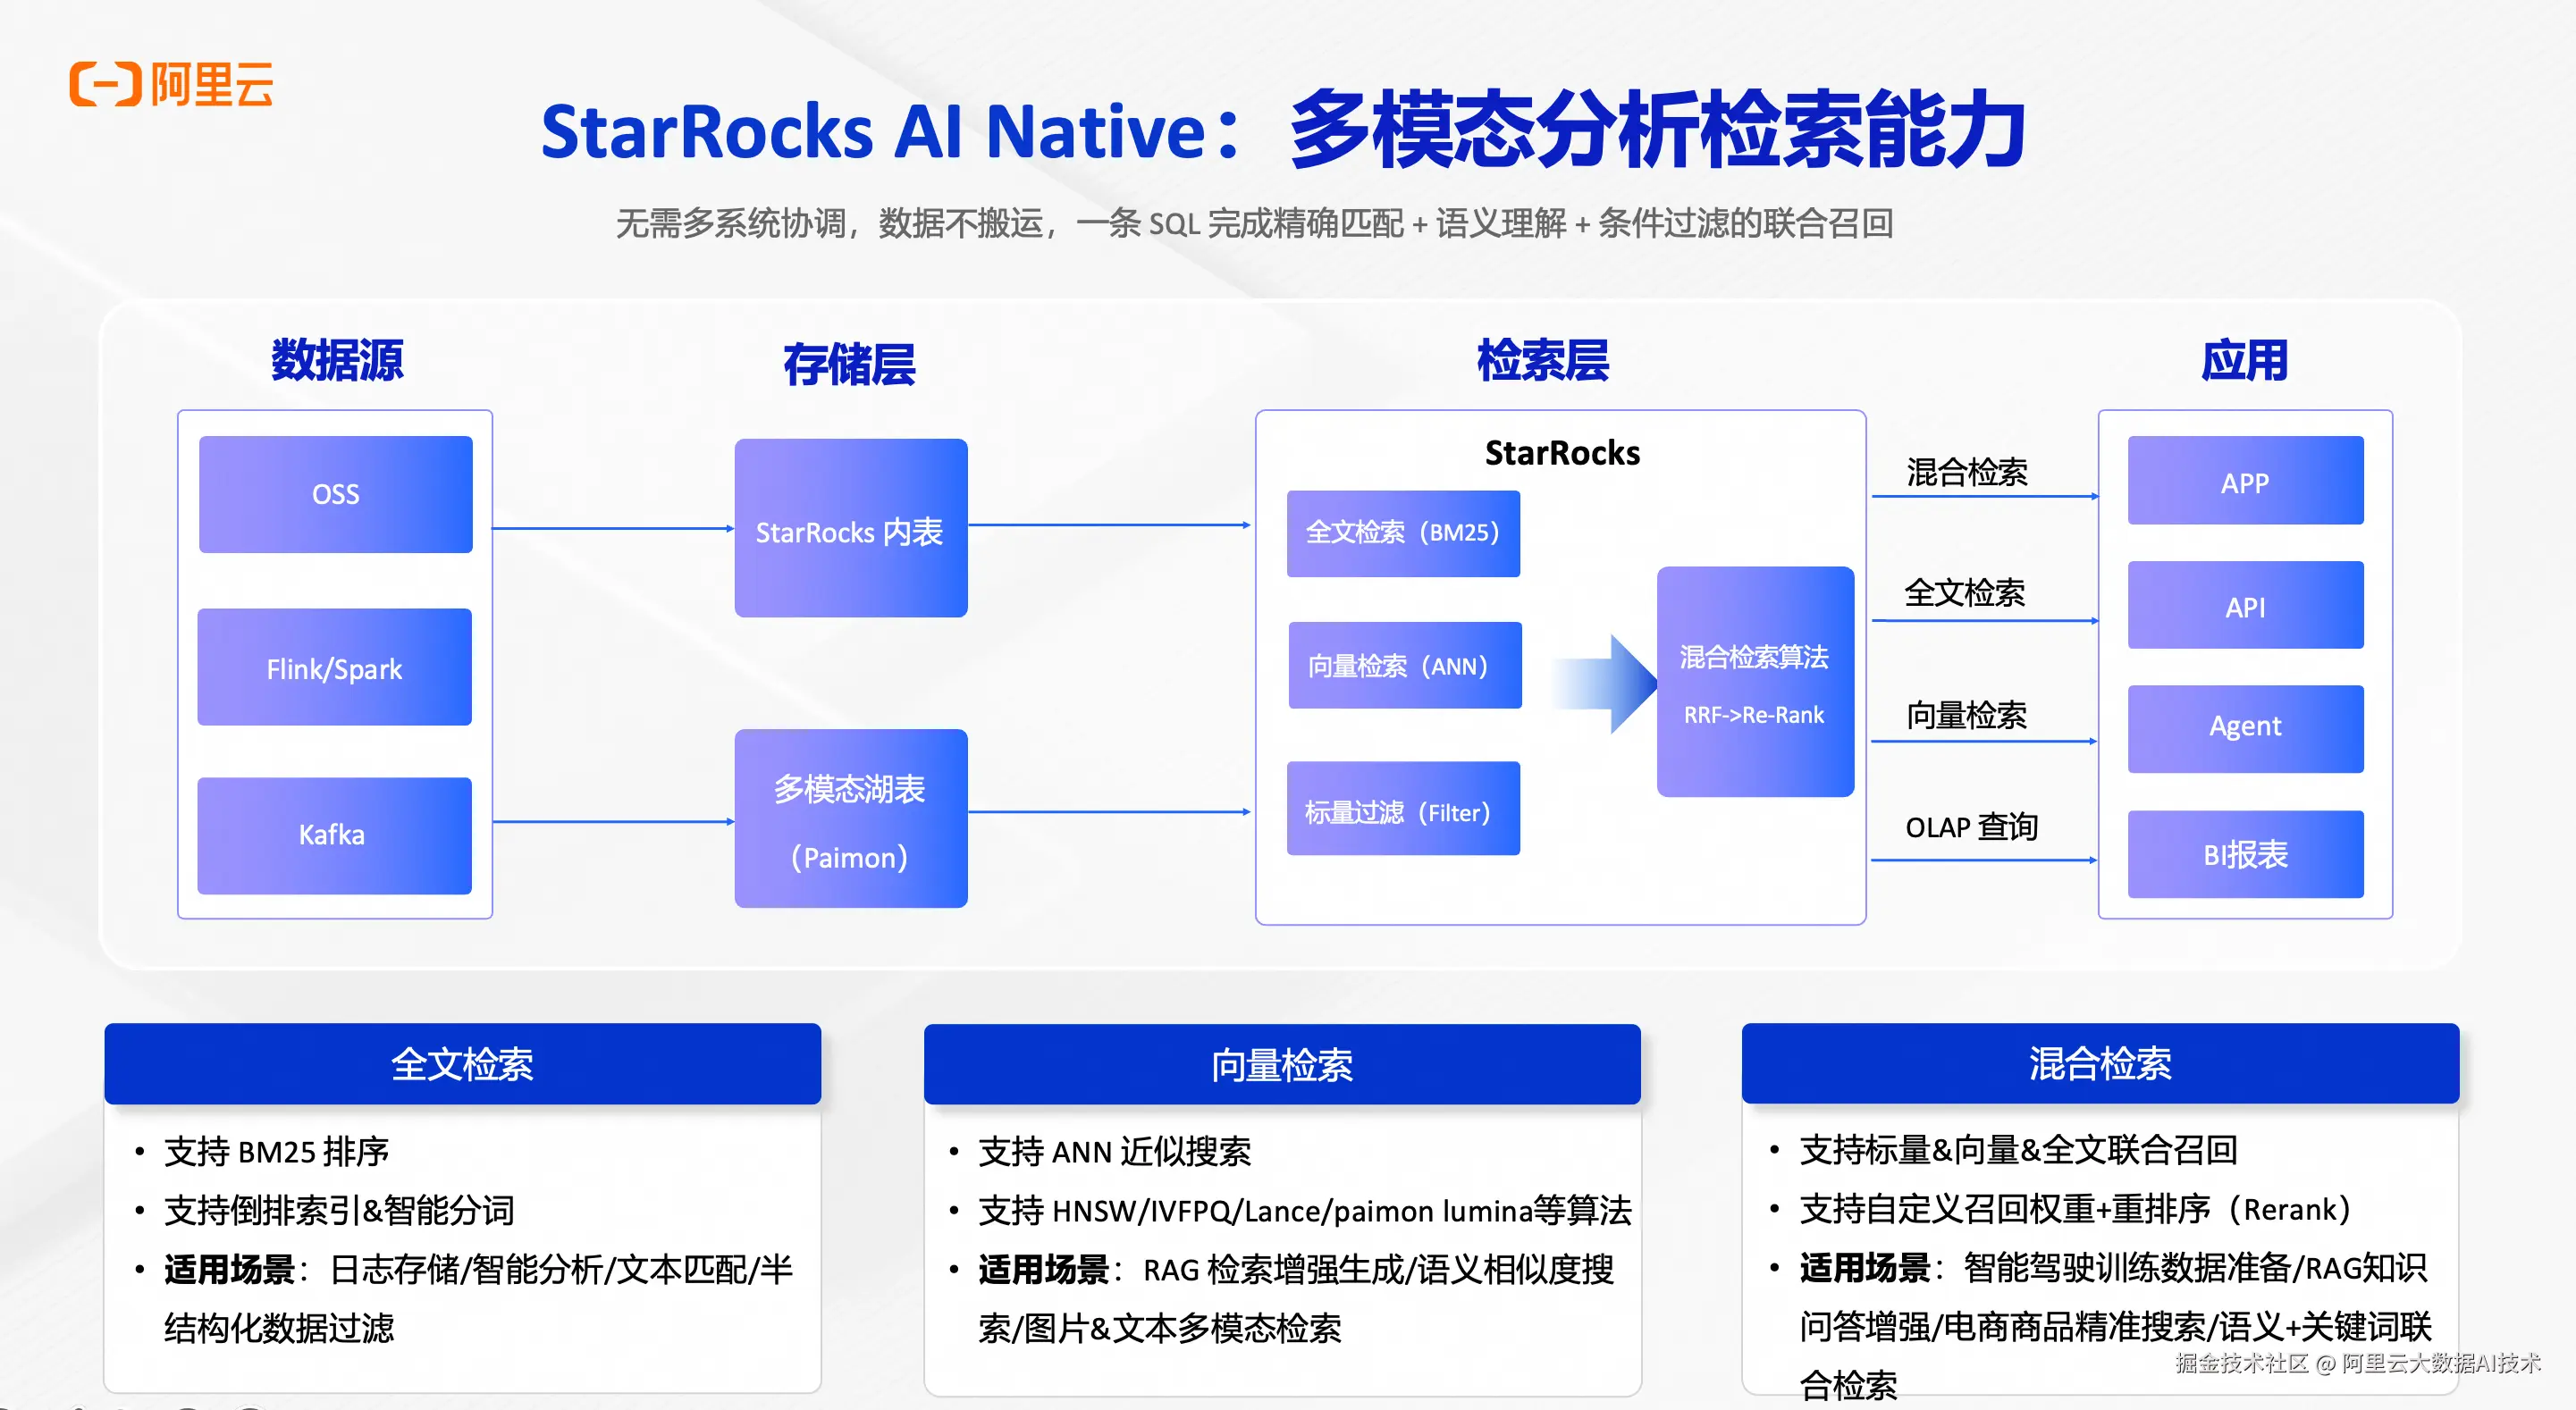
Task: Click the bullet 支持 ANN 近似搜索
Action: point(1114,1152)
